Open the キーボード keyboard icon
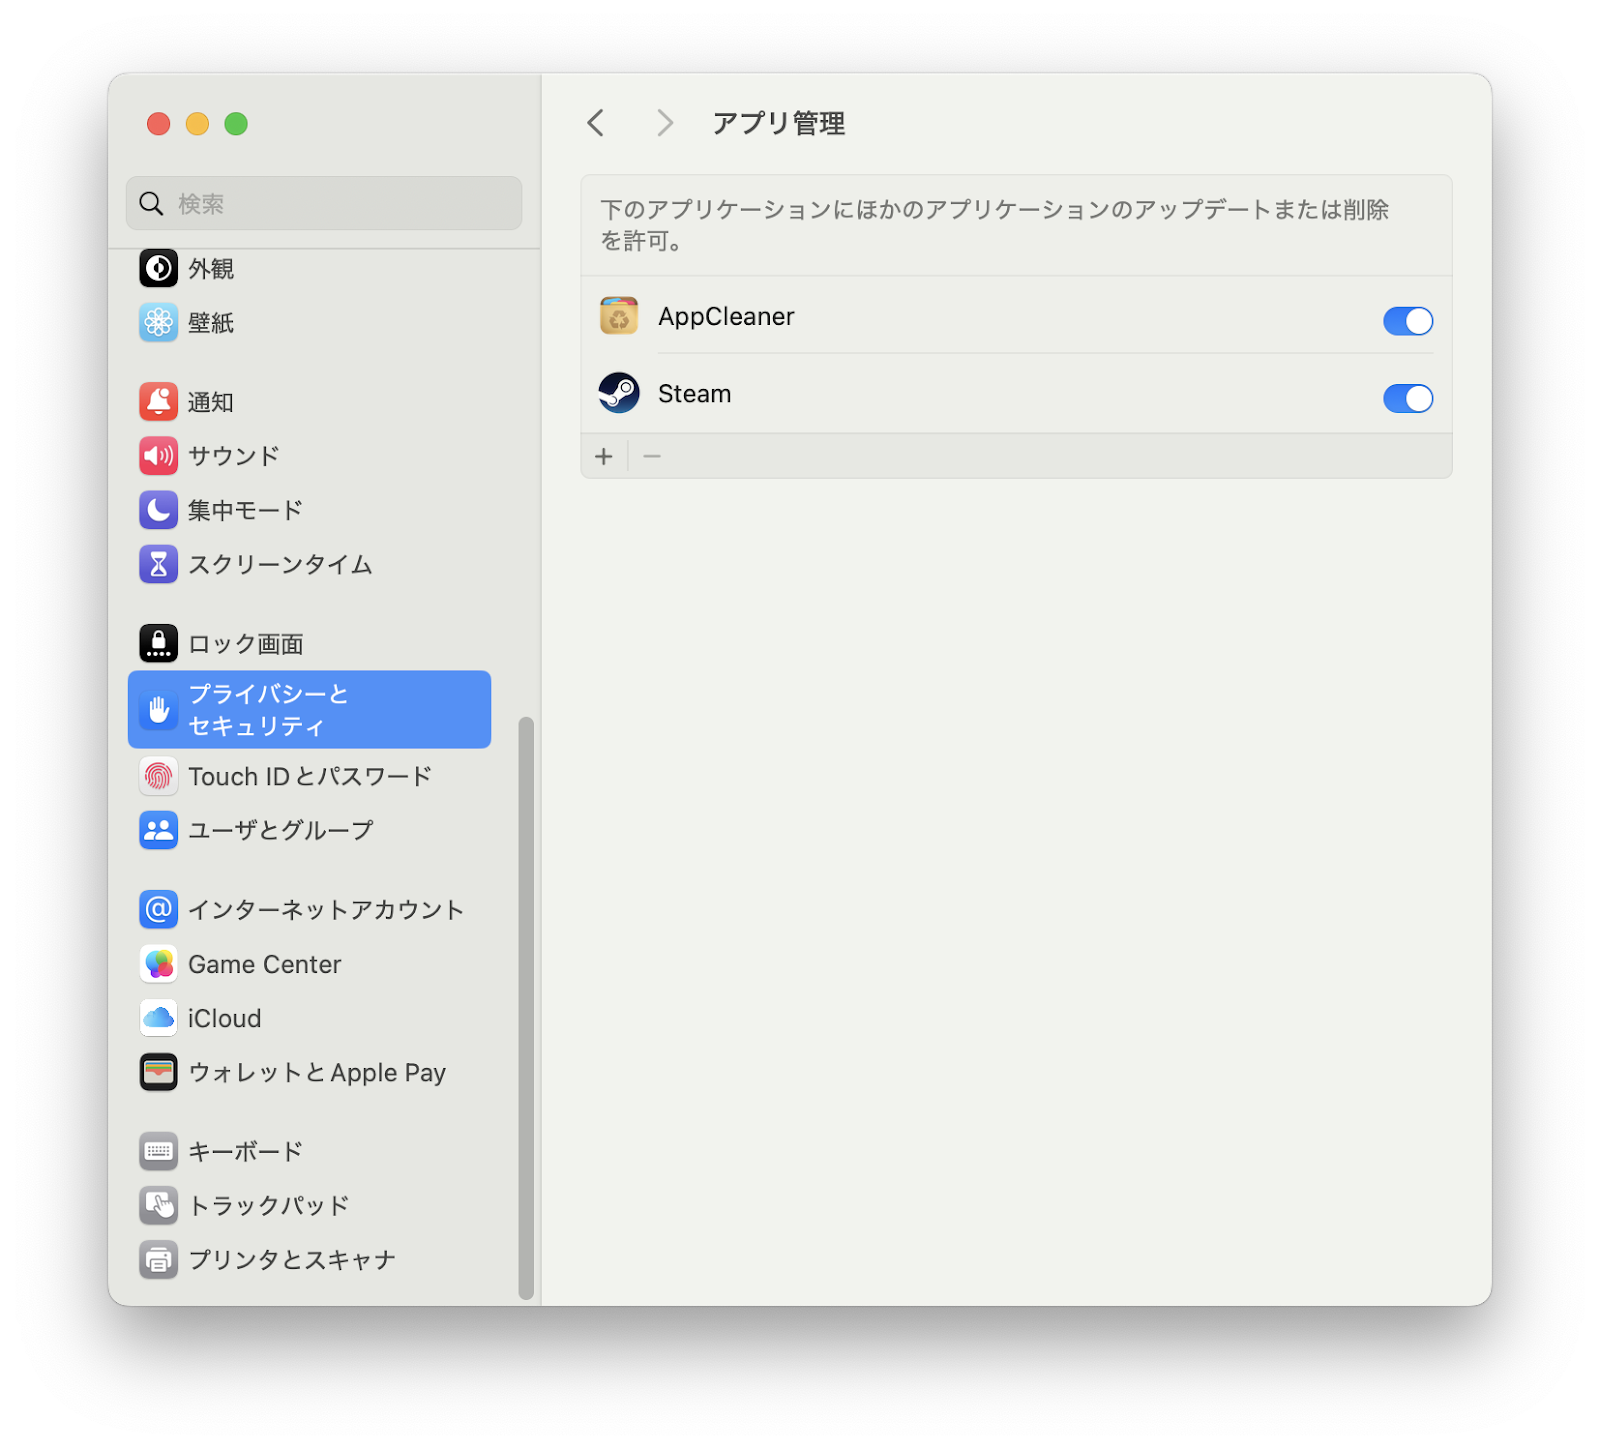The height and width of the screenshot is (1449, 1600). point(158,1151)
